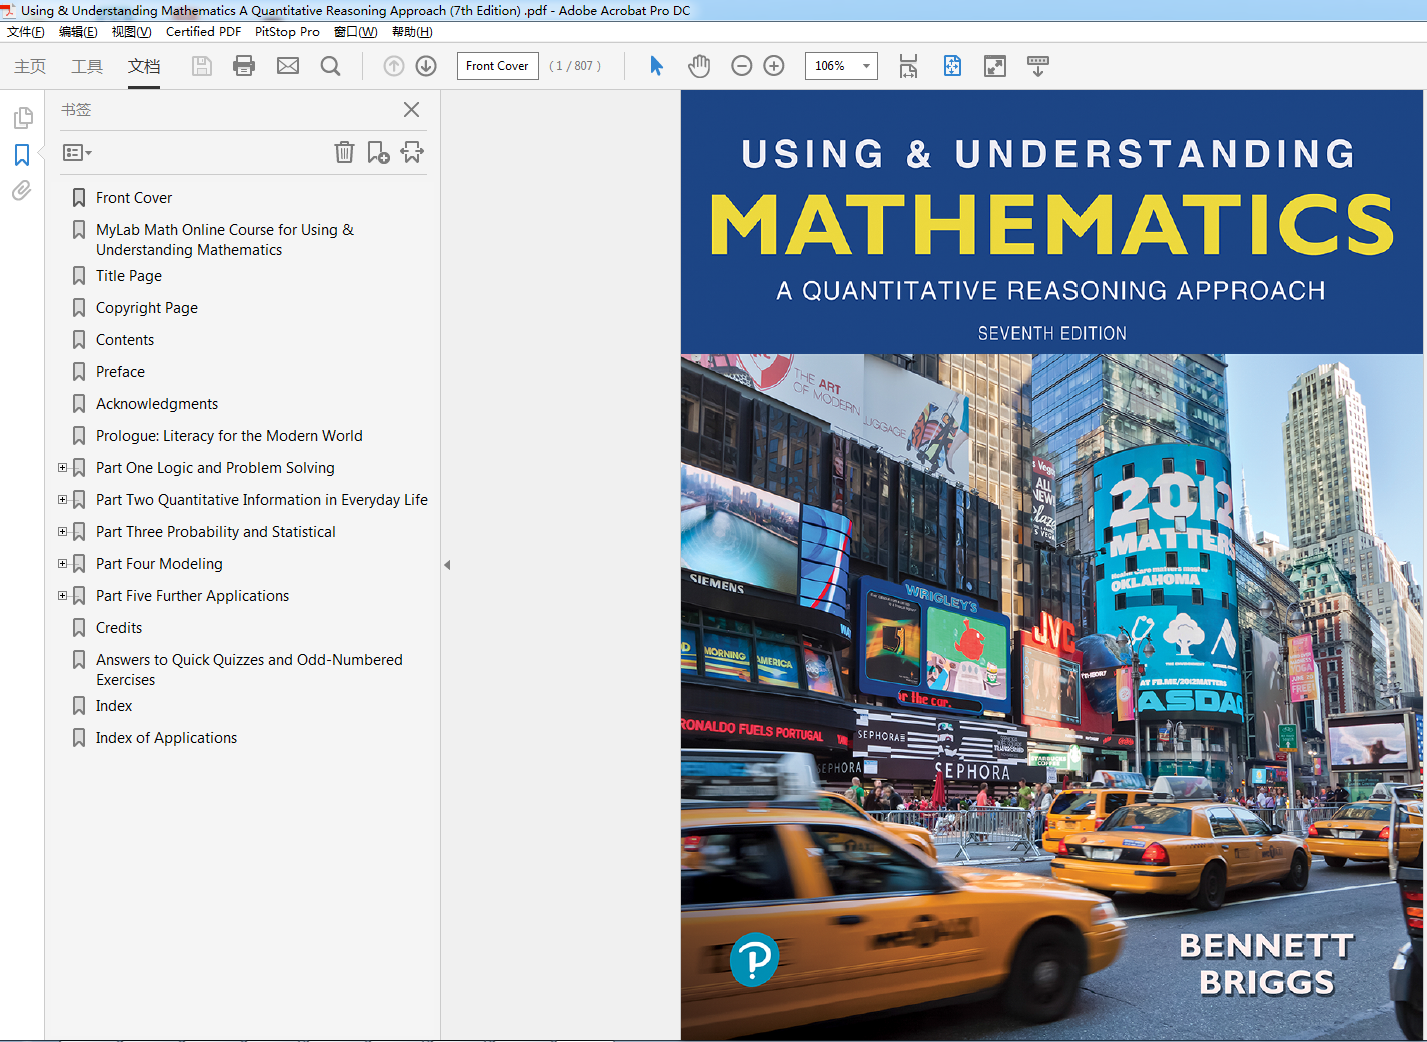The height and width of the screenshot is (1042, 1427).
Task: Switch to the 主页 tab
Action: (30, 66)
